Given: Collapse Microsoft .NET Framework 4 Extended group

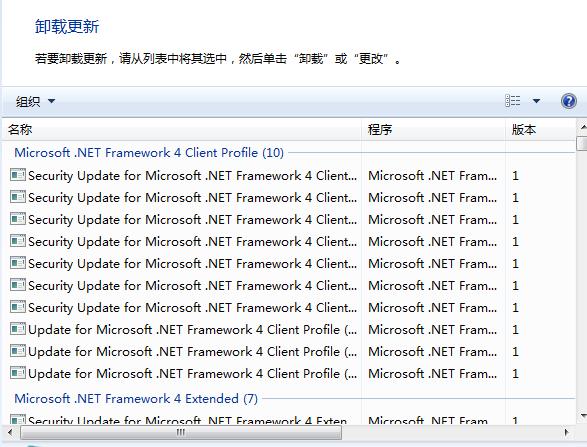Looking at the screenshot, I should pos(136,399).
